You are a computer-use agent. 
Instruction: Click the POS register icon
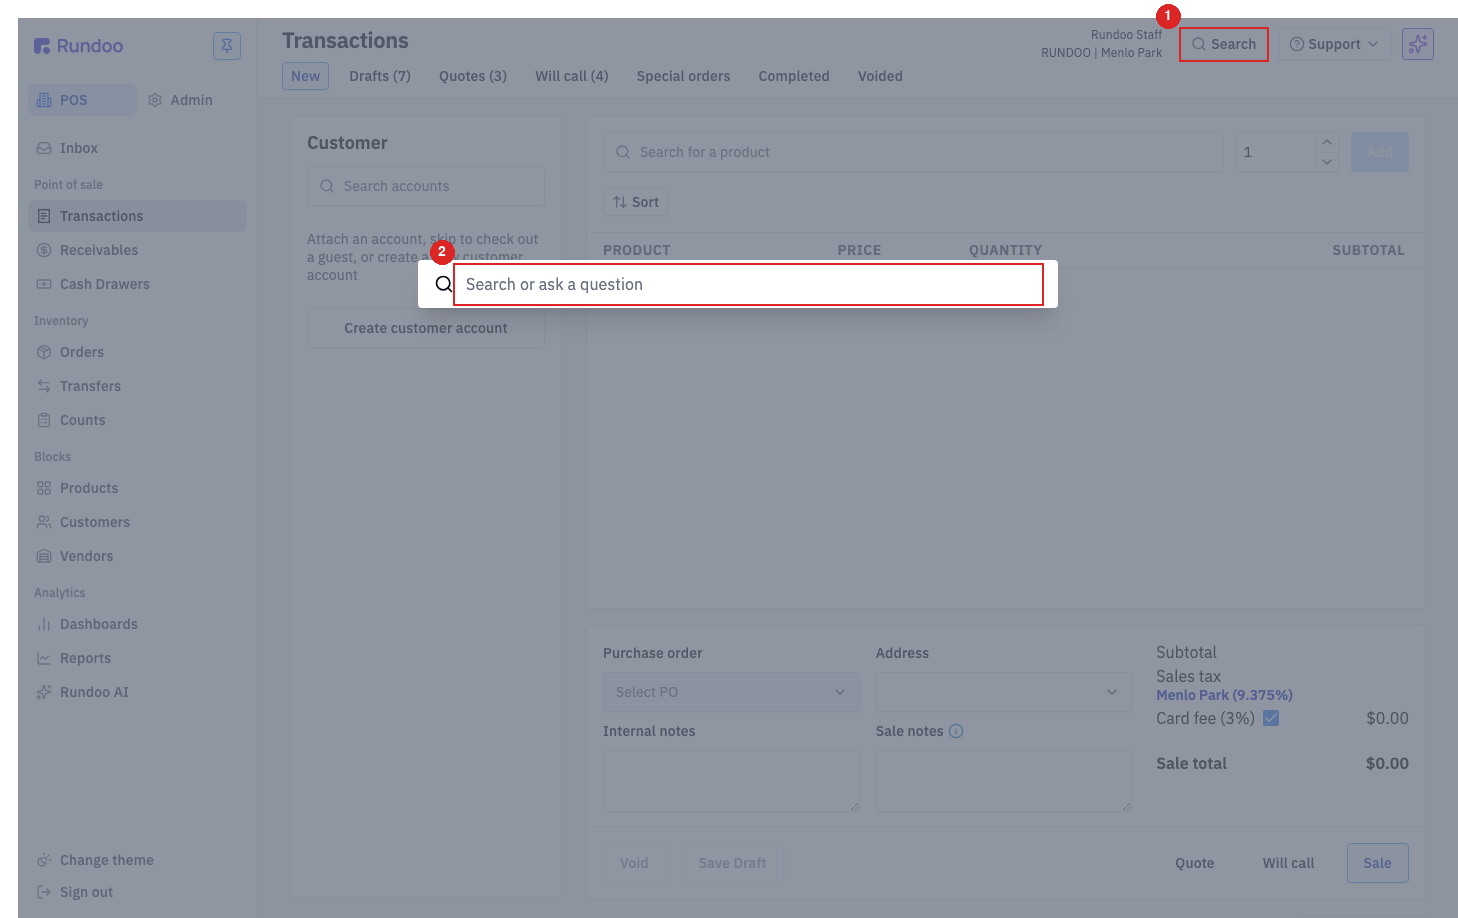pos(44,100)
